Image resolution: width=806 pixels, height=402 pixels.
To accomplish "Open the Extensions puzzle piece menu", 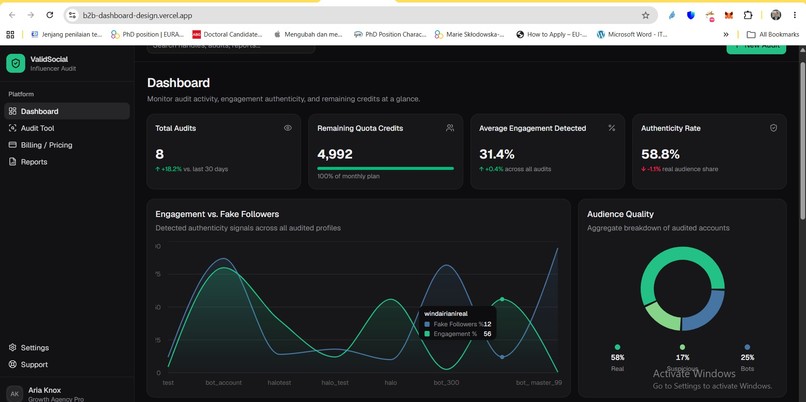I will 748,15.
